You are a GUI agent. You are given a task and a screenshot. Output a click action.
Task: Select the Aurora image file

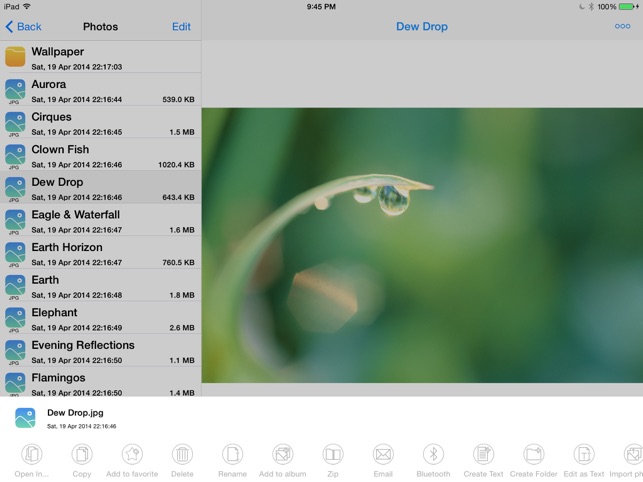(x=100, y=91)
